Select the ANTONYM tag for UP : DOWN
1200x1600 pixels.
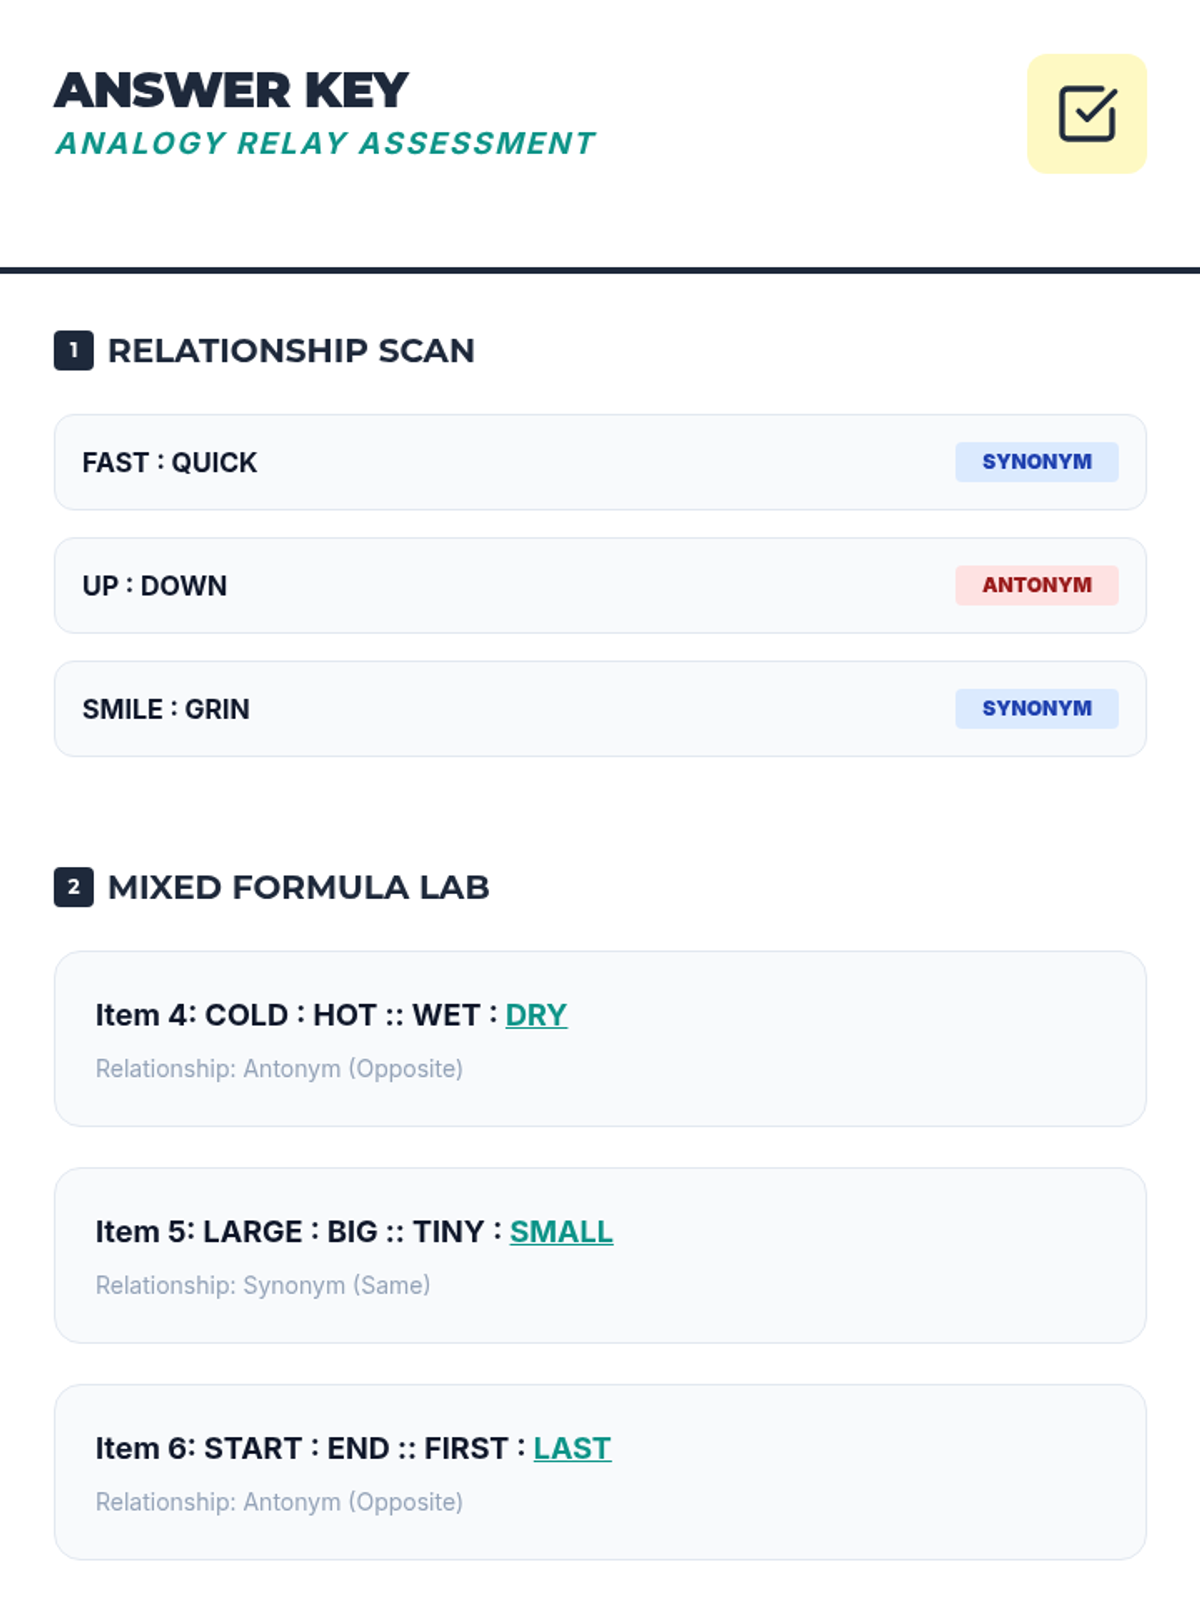pos(1037,585)
